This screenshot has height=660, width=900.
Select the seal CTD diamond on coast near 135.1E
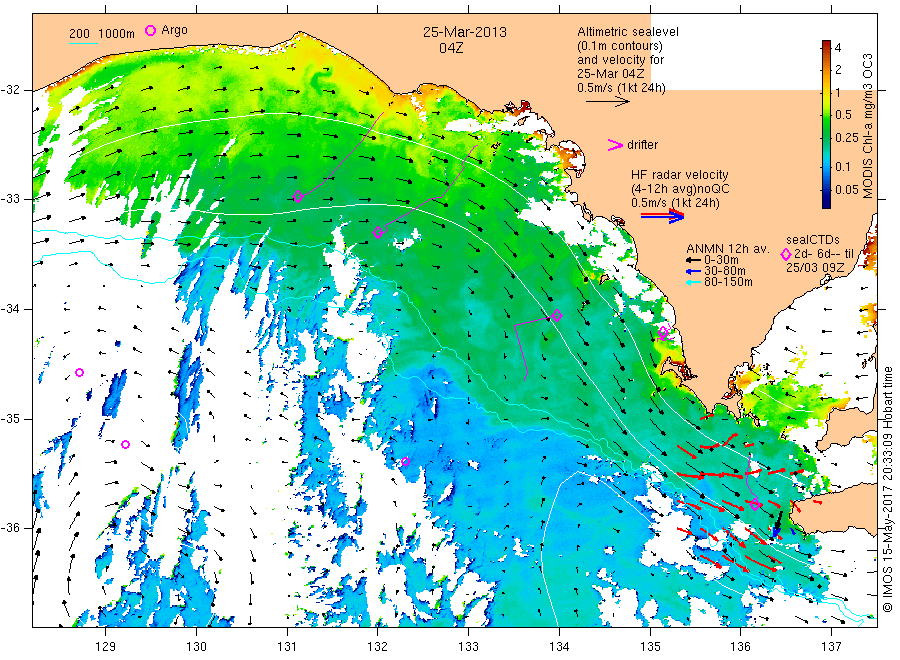tap(663, 332)
